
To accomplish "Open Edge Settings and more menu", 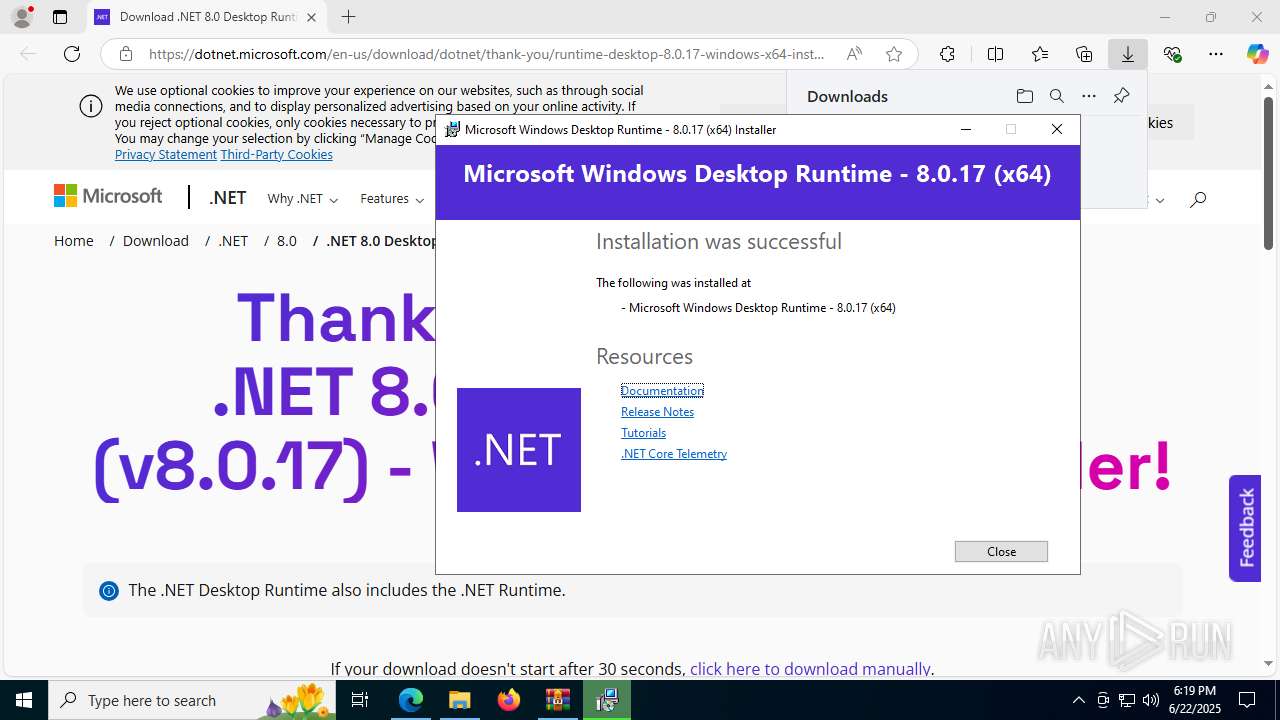I will click(1216, 54).
